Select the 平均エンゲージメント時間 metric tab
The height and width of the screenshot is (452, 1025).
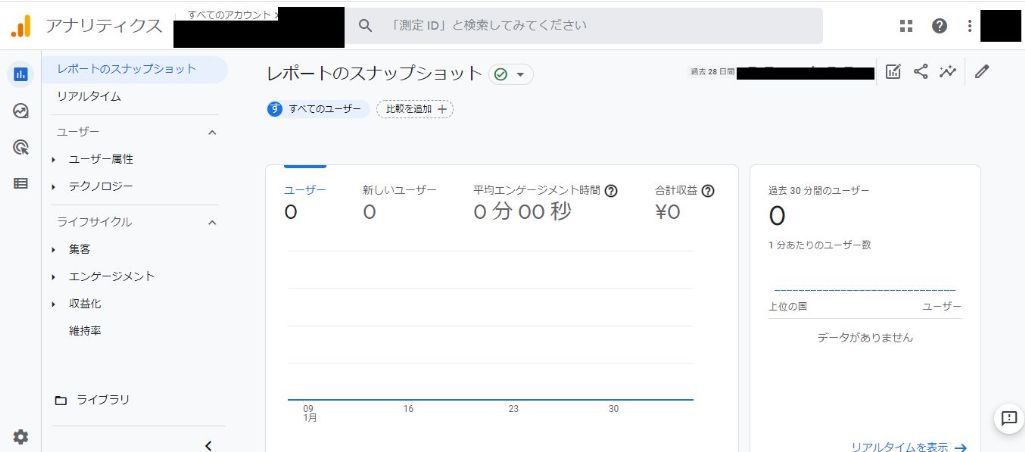click(545, 203)
